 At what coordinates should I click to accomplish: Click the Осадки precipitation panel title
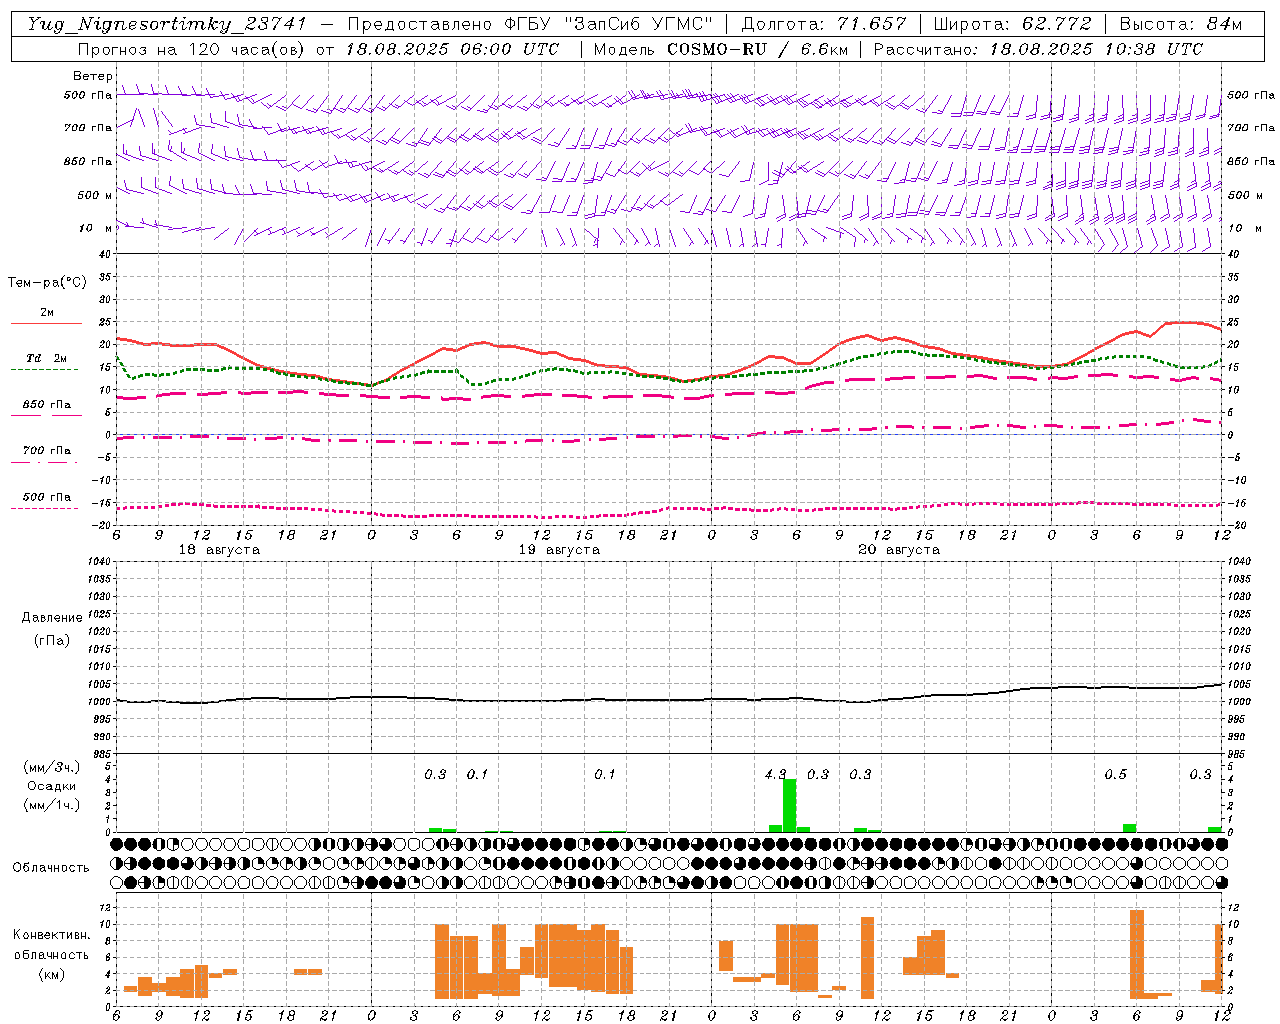52,786
